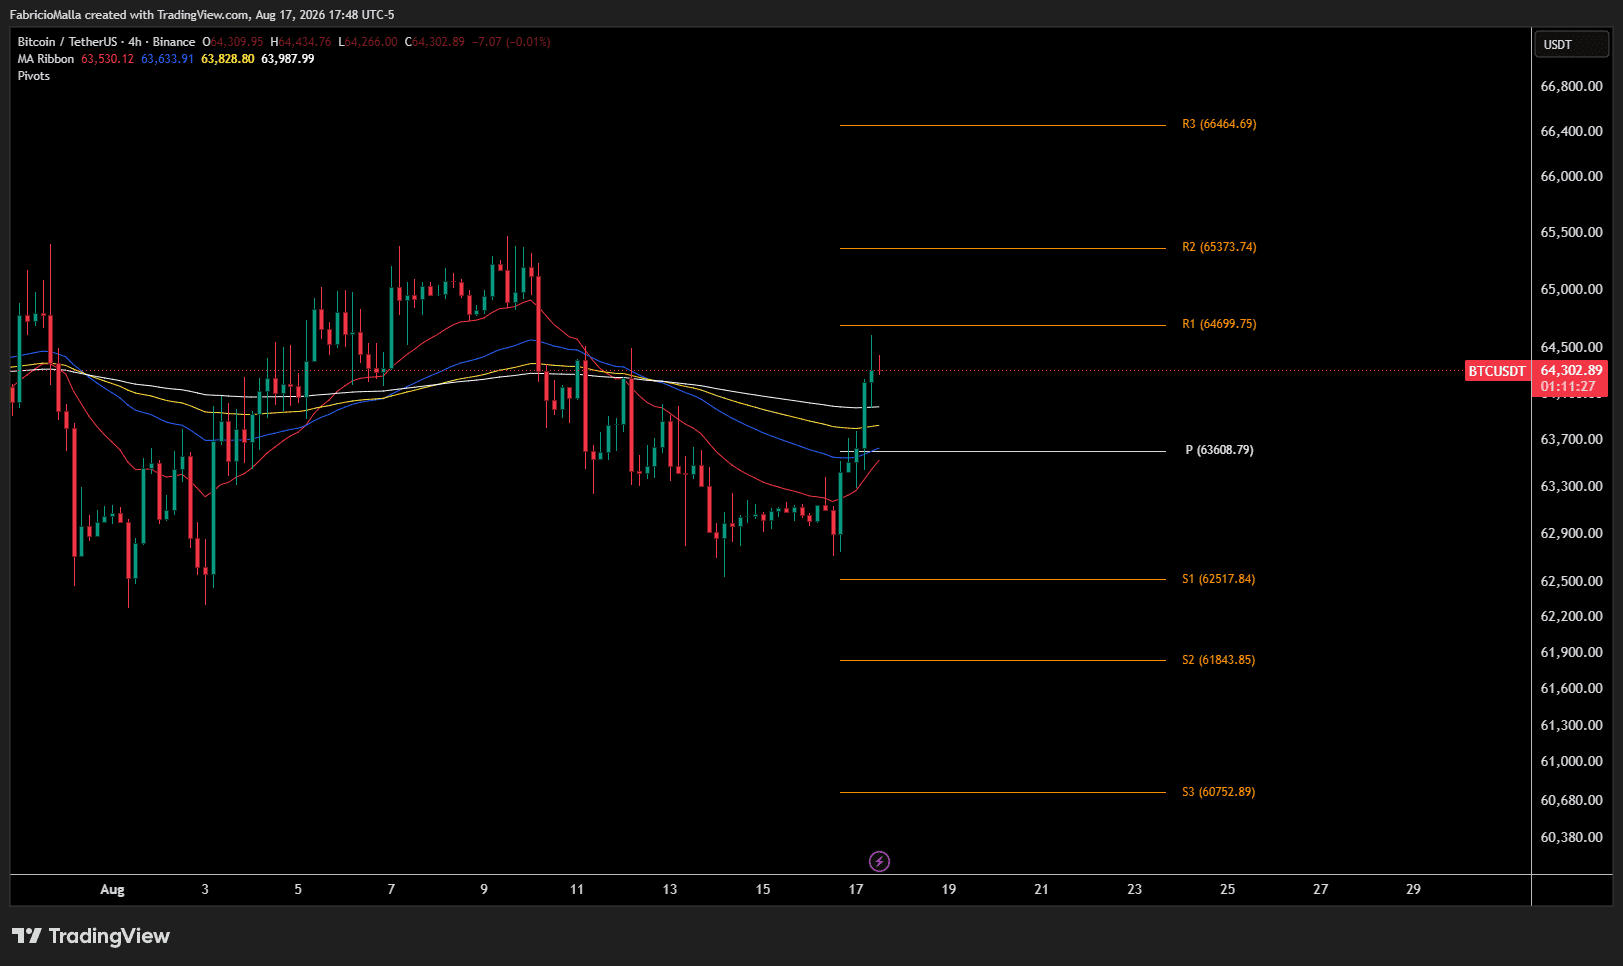Click the date 27 on the time axis
This screenshot has height=966, width=1623.
[x=1321, y=889]
